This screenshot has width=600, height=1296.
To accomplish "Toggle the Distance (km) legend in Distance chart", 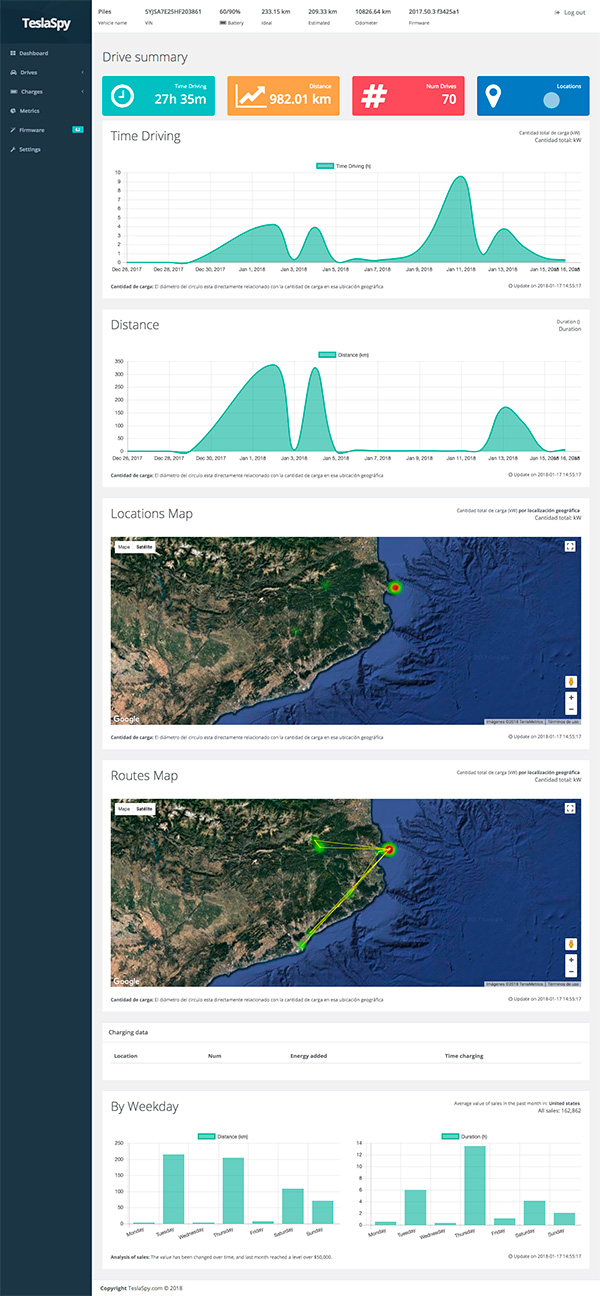I will tap(343, 354).
